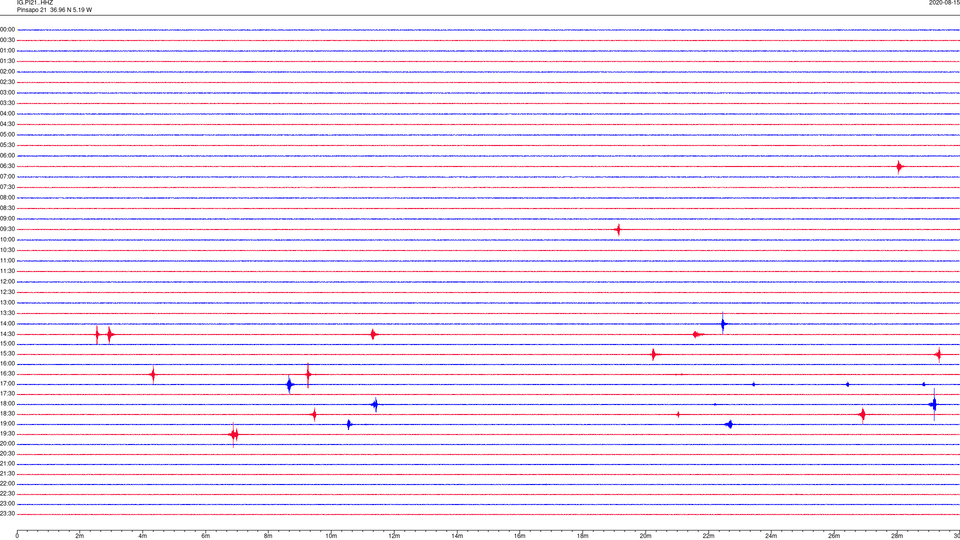Select the 18:00 trace event near 11 minutes
Viewport: 960px width, 540px height.
375,404
